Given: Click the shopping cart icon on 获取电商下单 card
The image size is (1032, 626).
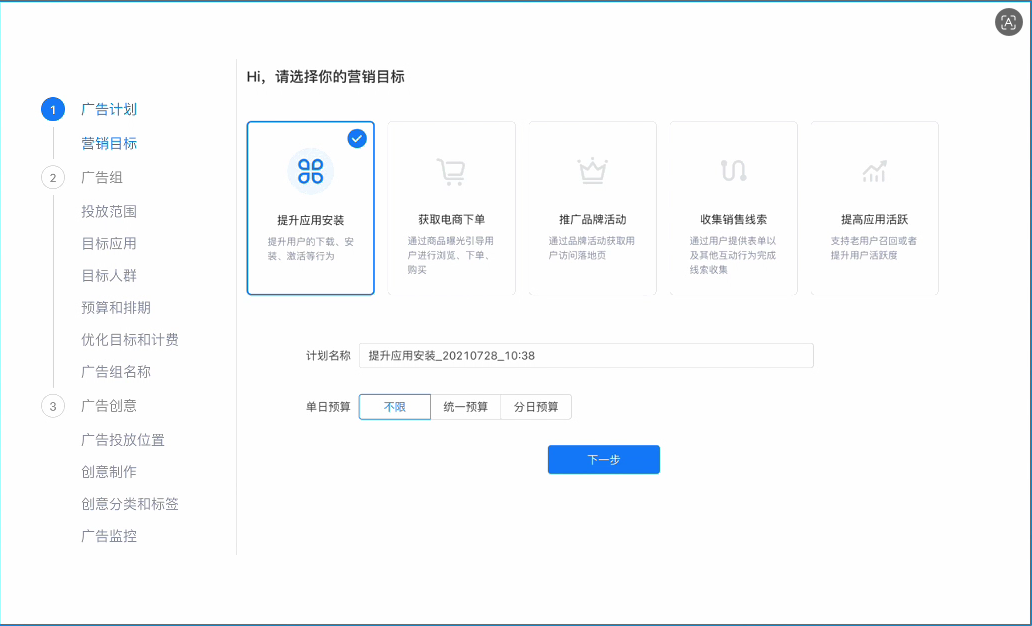Looking at the screenshot, I should [450, 170].
